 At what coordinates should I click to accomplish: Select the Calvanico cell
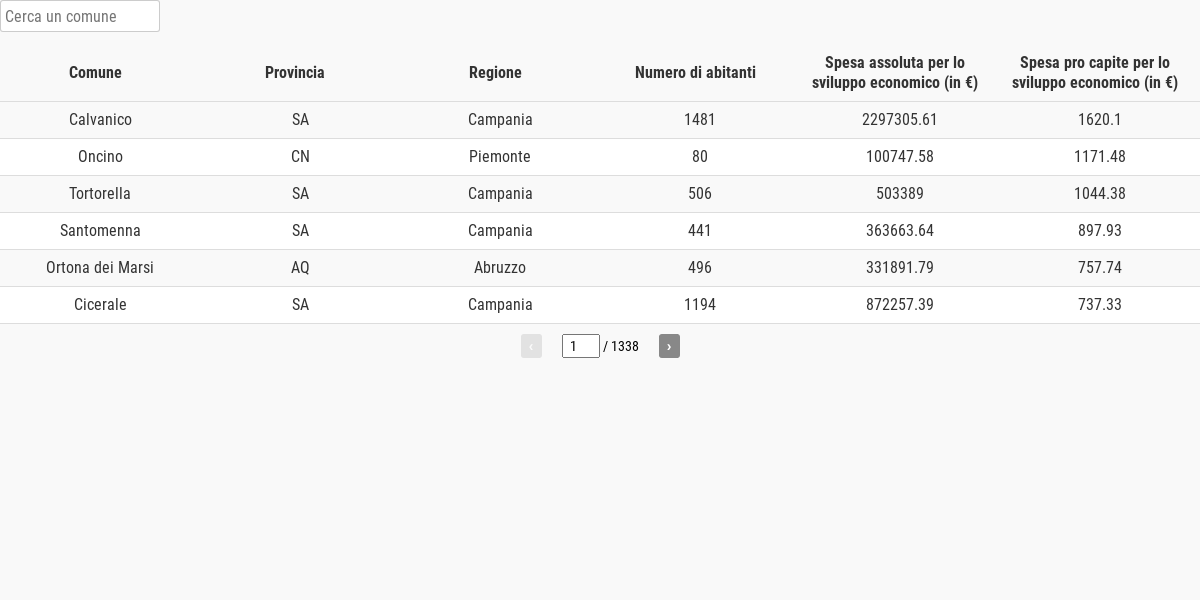point(100,120)
